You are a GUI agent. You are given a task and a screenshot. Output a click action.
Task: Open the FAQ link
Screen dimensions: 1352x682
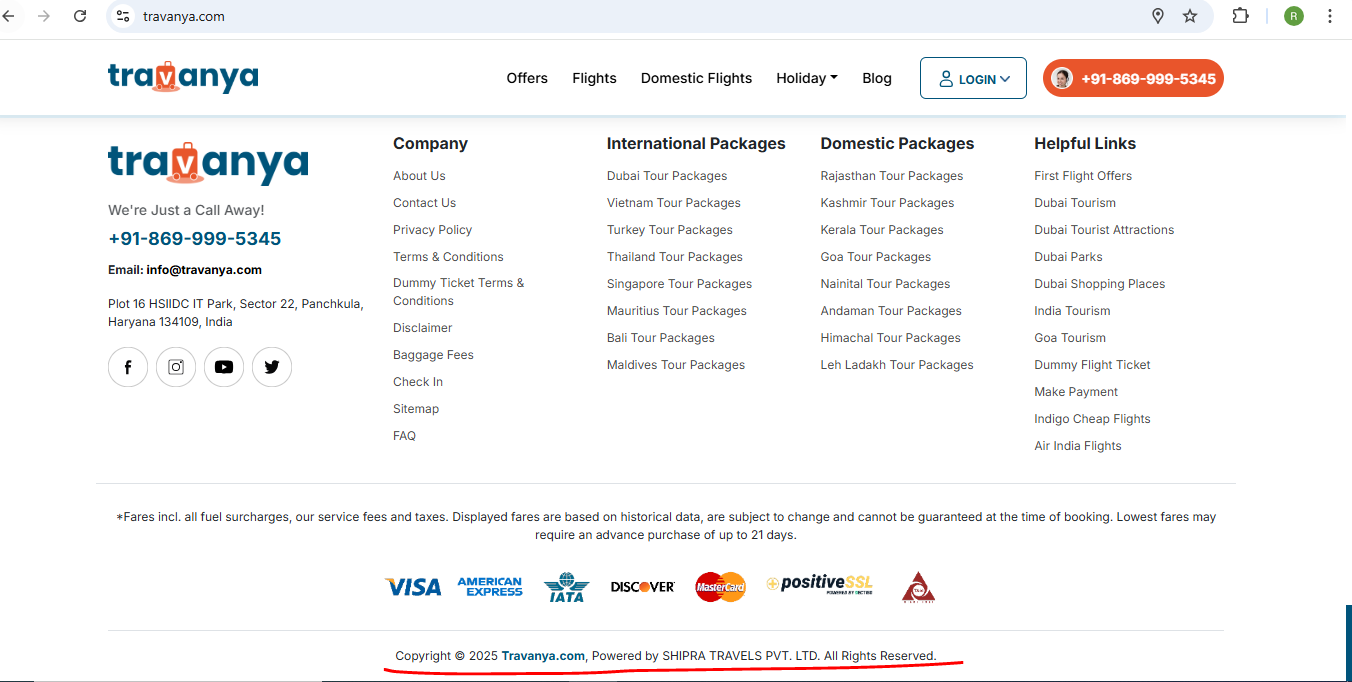tap(404, 436)
